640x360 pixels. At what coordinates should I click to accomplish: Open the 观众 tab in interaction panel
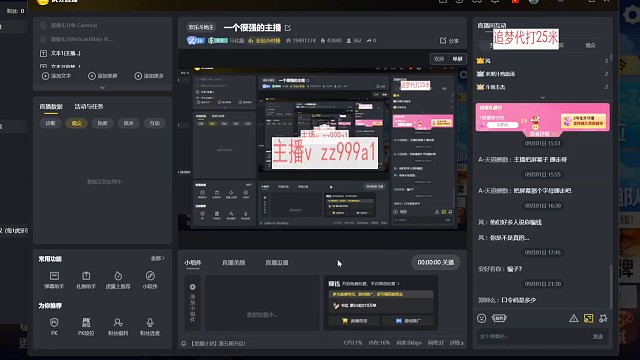tap(590, 45)
